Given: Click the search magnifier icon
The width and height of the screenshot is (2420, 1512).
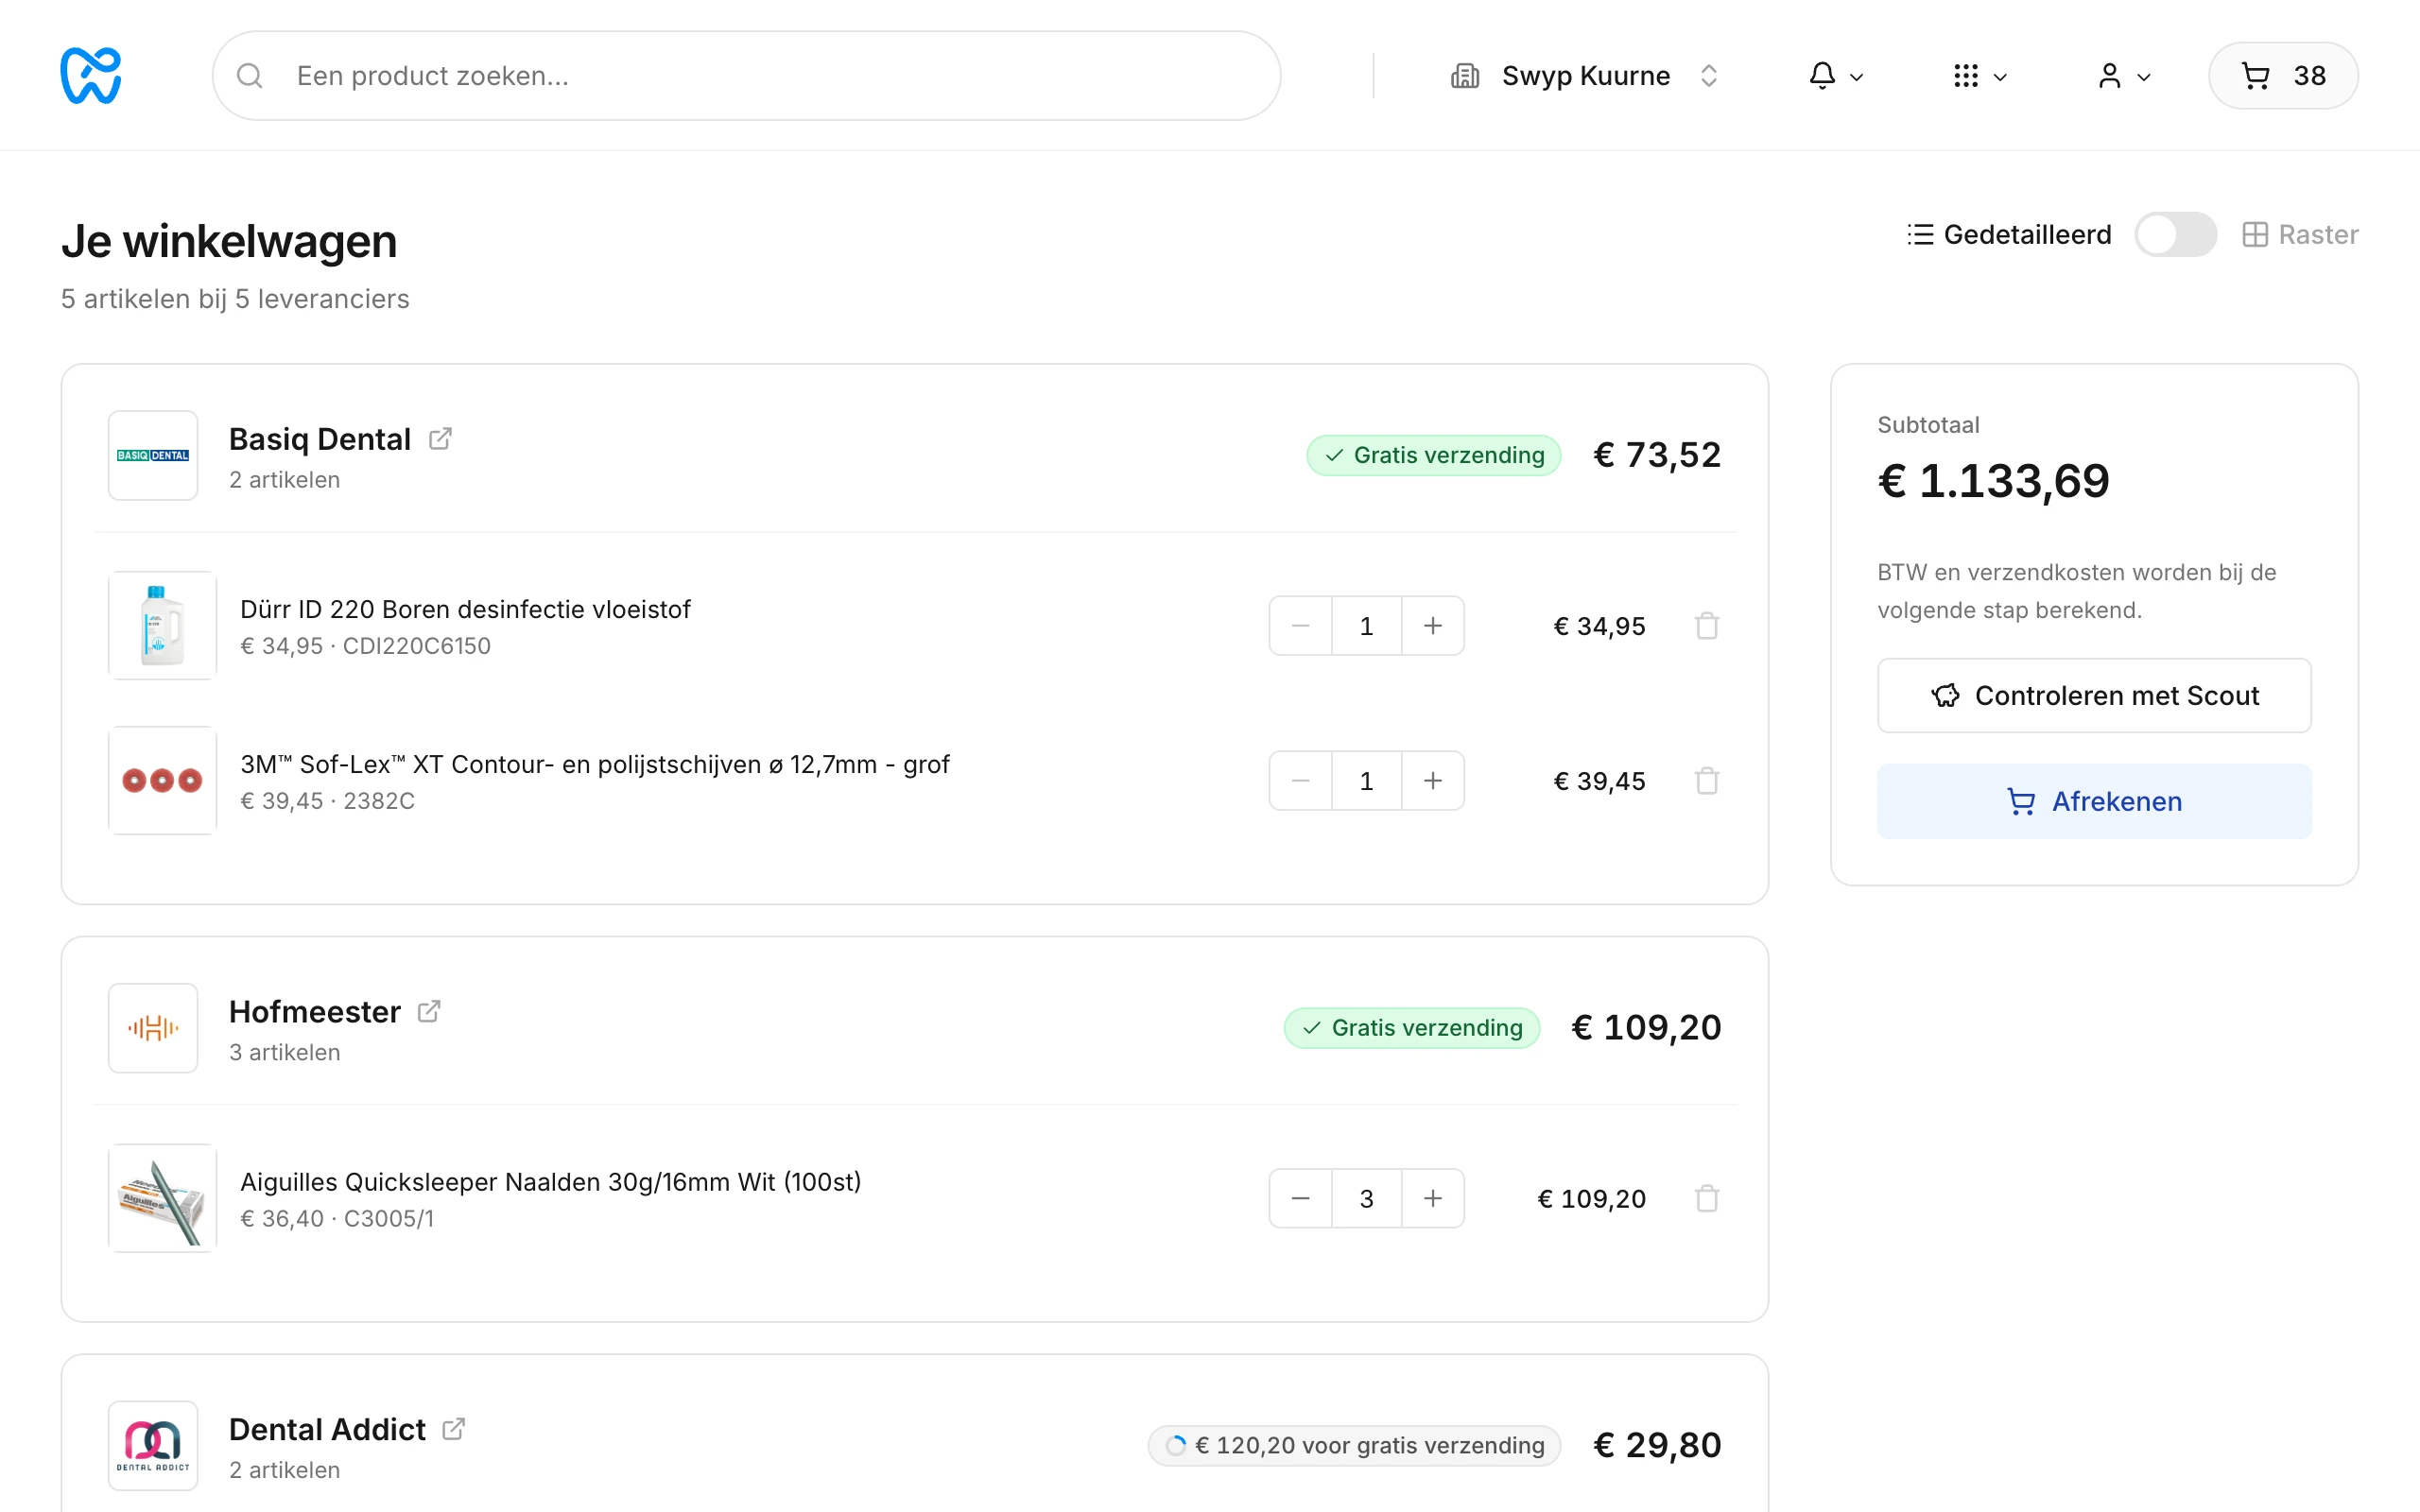Looking at the screenshot, I should click(x=250, y=76).
